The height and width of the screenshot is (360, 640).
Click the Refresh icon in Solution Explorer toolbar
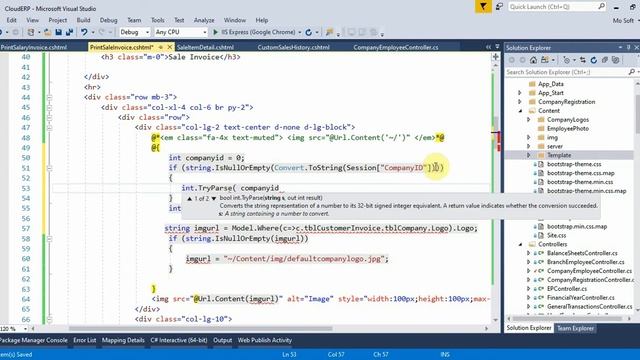(x=593, y=60)
